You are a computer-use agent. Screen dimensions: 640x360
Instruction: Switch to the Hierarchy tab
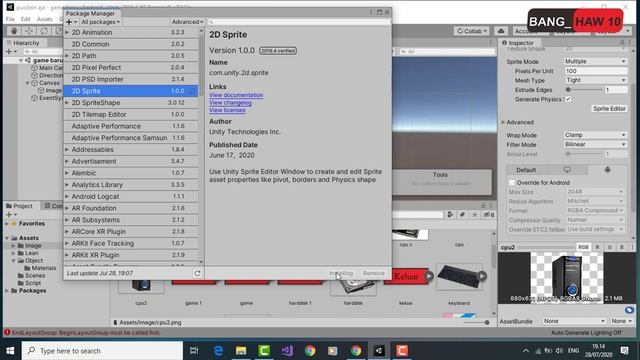(23, 43)
